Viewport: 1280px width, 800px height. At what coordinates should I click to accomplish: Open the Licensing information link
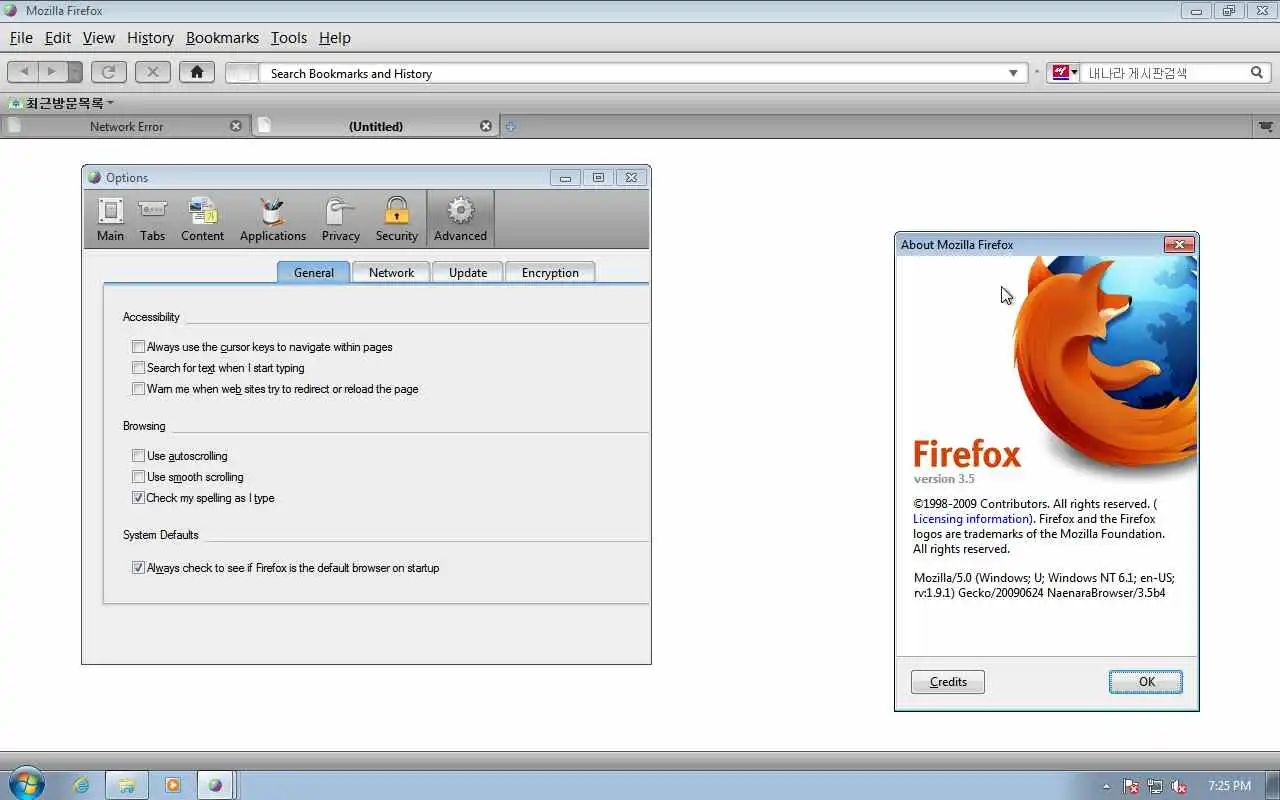[971, 519]
